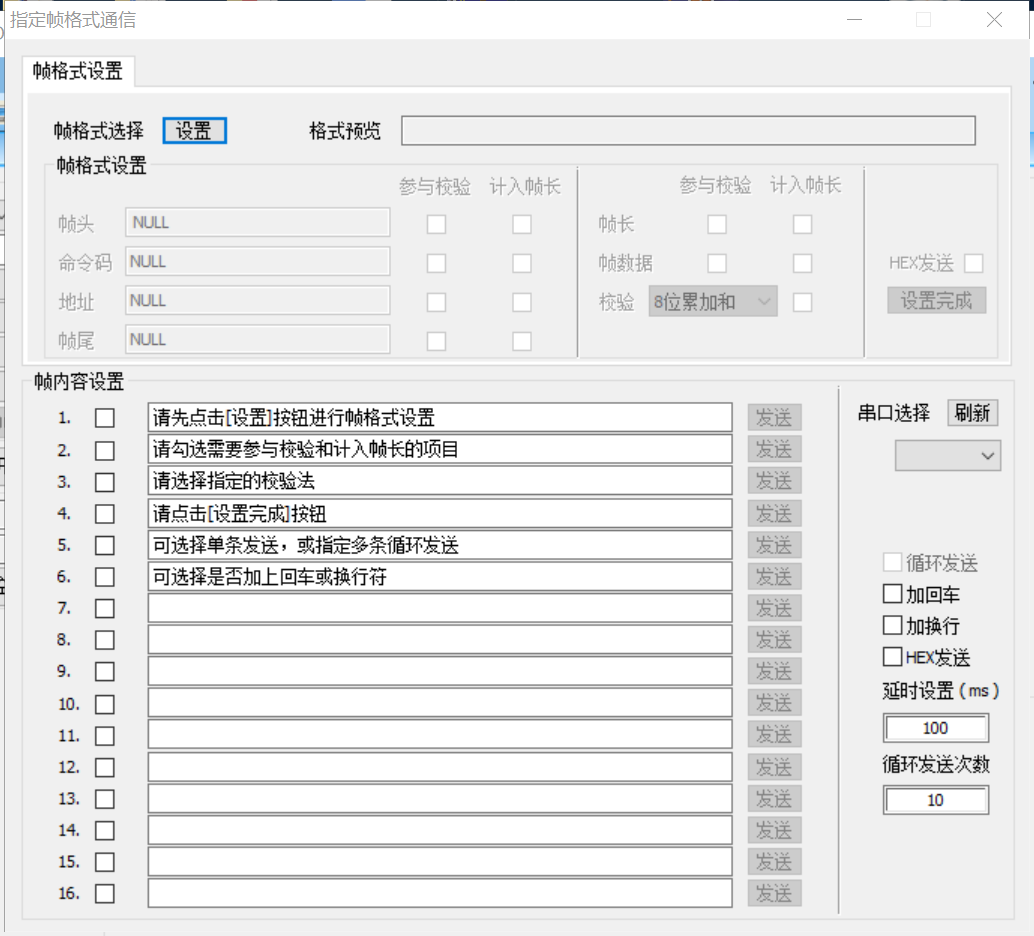Toggle 计入帧长 checkbox beside the 校验 dropdown
This screenshot has height=936, width=1034.
tap(803, 302)
